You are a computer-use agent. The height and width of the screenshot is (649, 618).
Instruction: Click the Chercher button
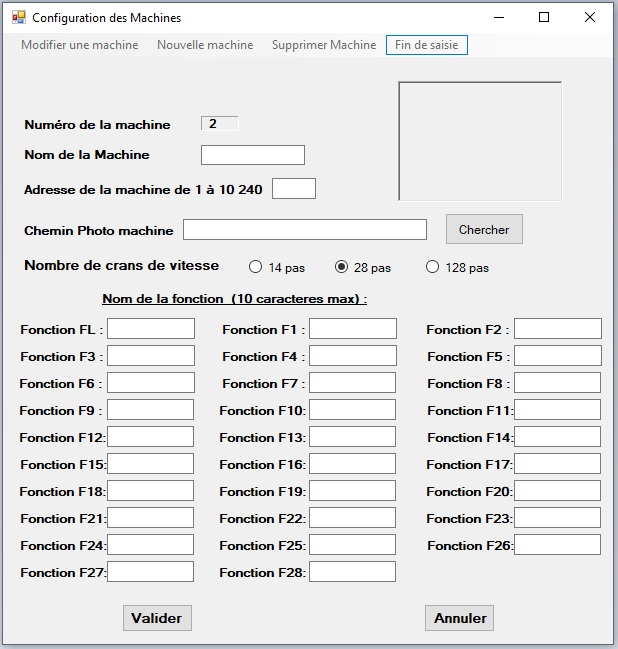pyautogui.click(x=484, y=229)
